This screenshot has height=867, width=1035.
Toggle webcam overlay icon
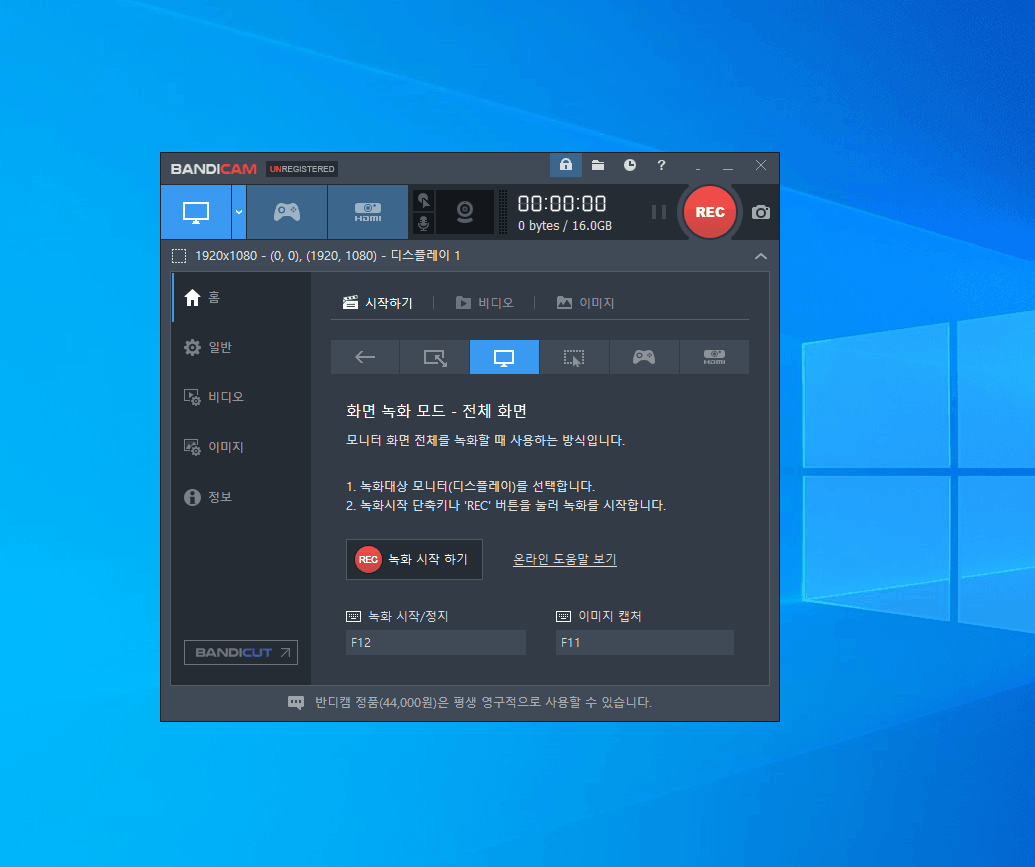465,212
